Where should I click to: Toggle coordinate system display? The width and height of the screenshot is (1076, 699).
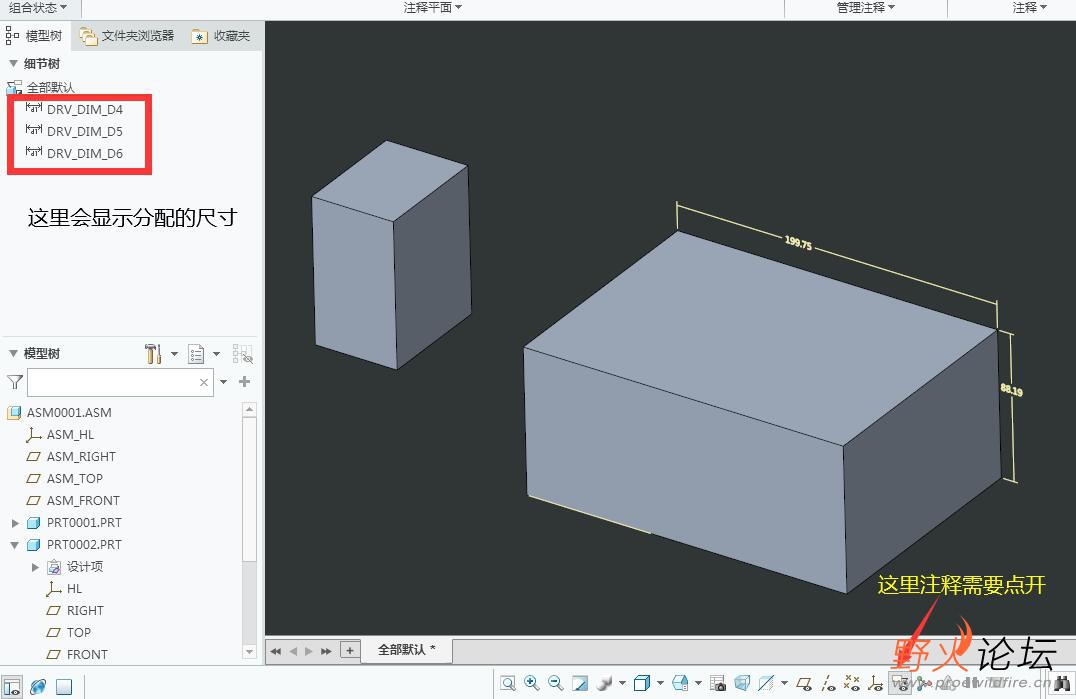(x=876, y=683)
